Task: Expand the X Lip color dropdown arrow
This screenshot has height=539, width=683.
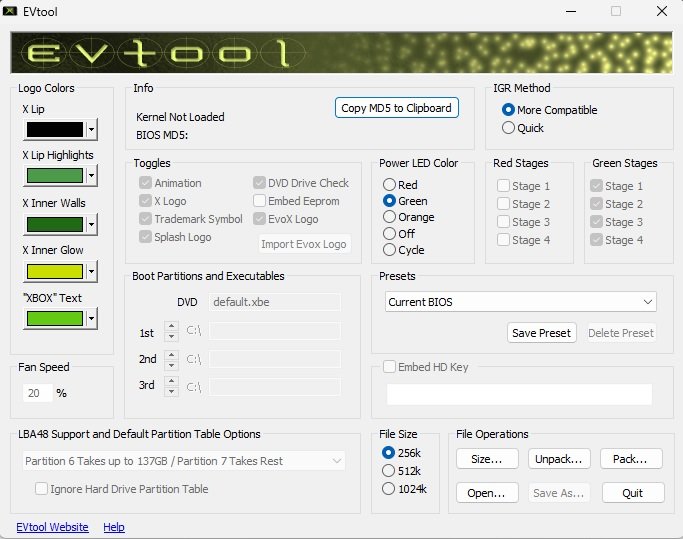Action: tap(91, 129)
